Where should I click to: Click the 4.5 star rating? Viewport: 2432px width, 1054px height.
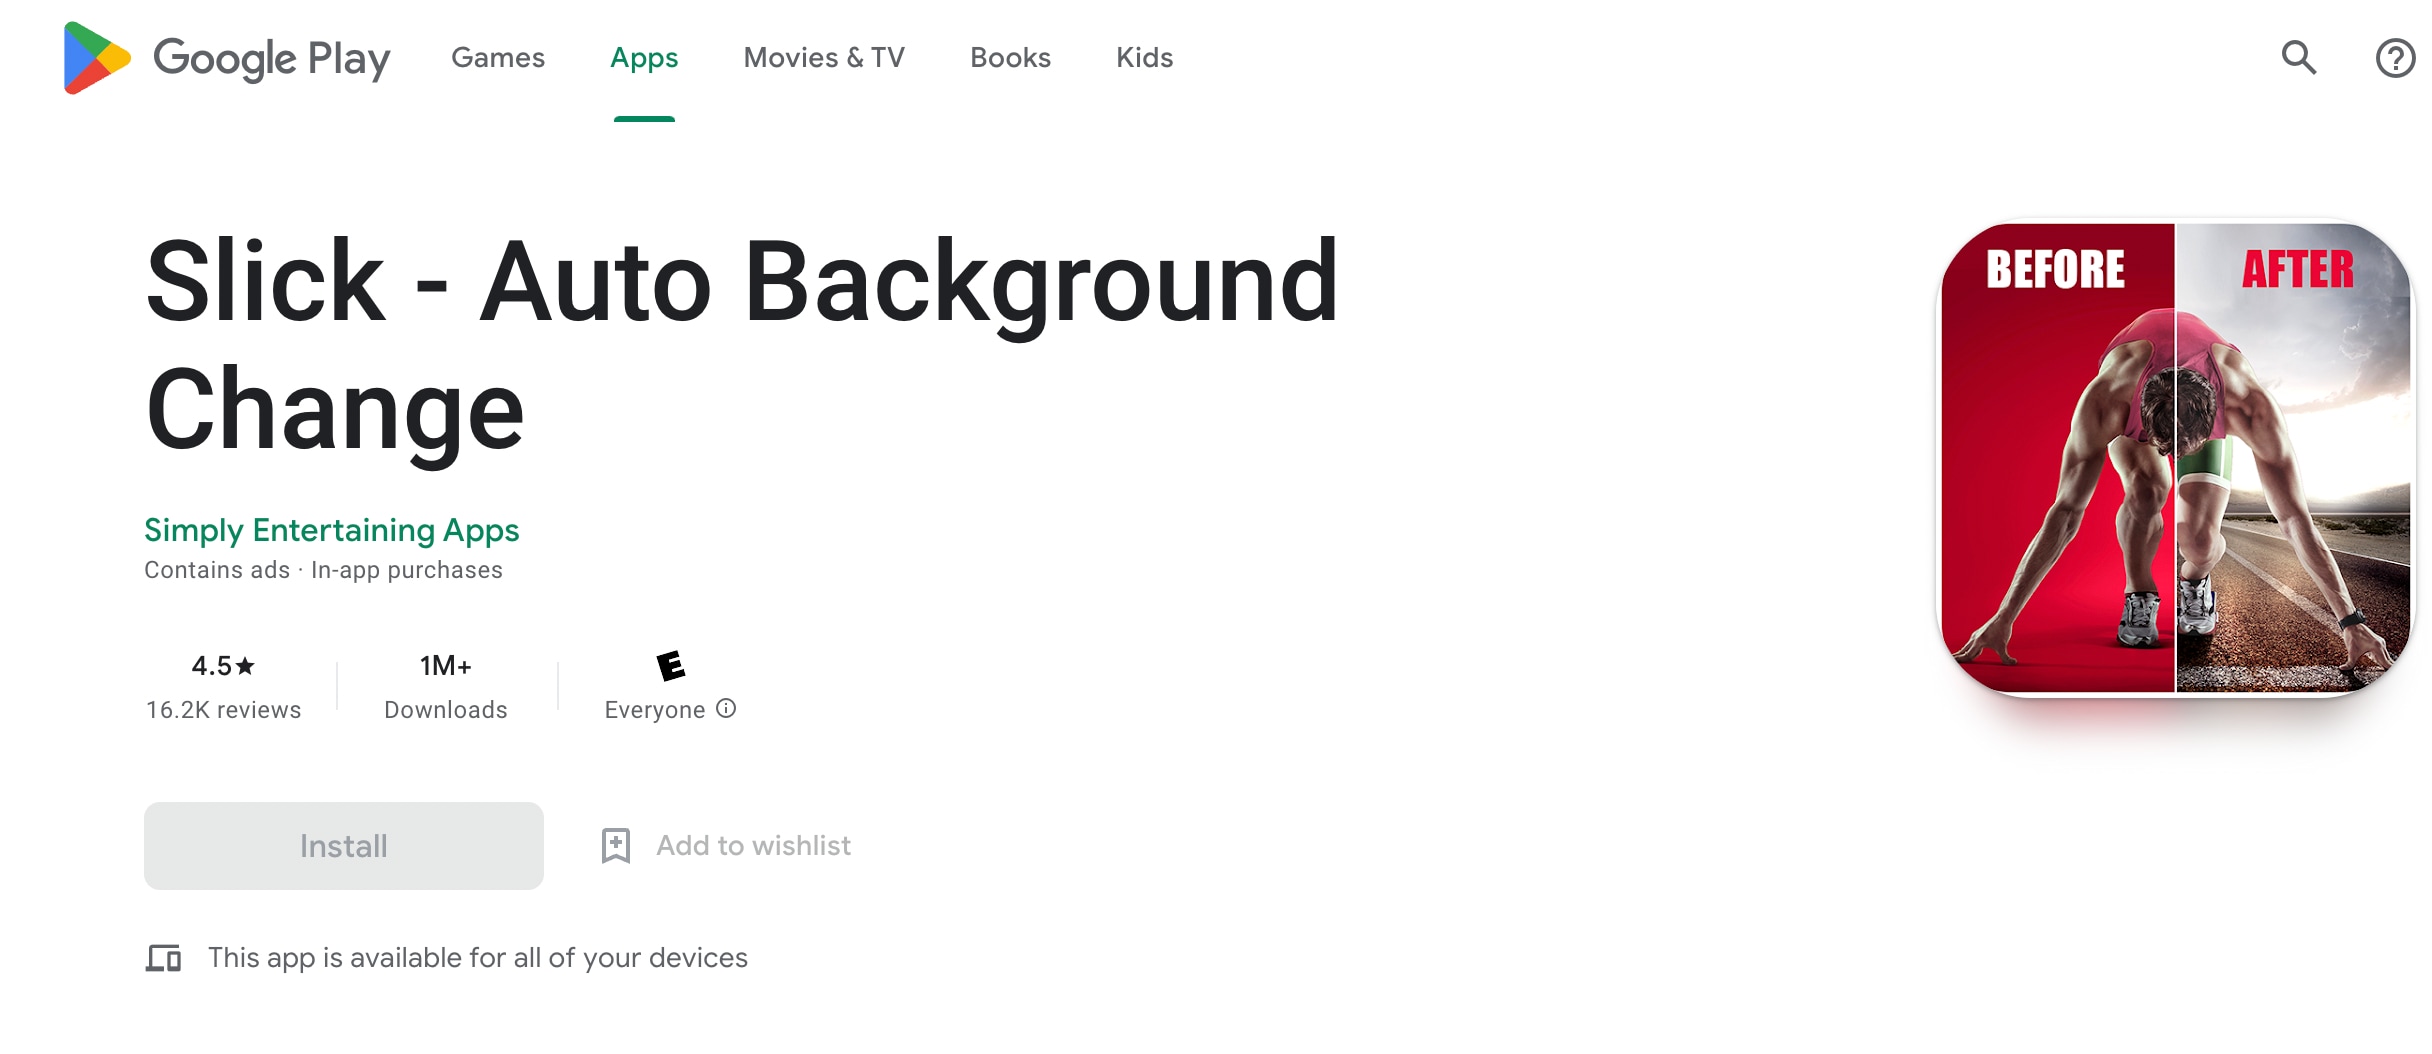coord(224,666)
